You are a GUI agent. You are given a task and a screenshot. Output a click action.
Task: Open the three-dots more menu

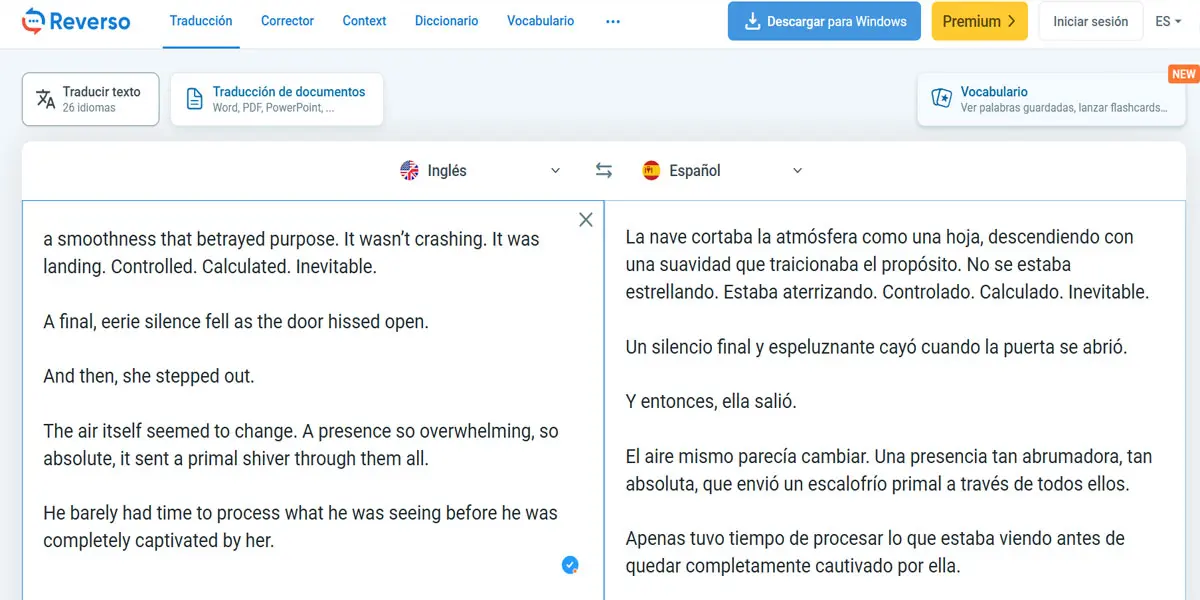coord(613,21)
